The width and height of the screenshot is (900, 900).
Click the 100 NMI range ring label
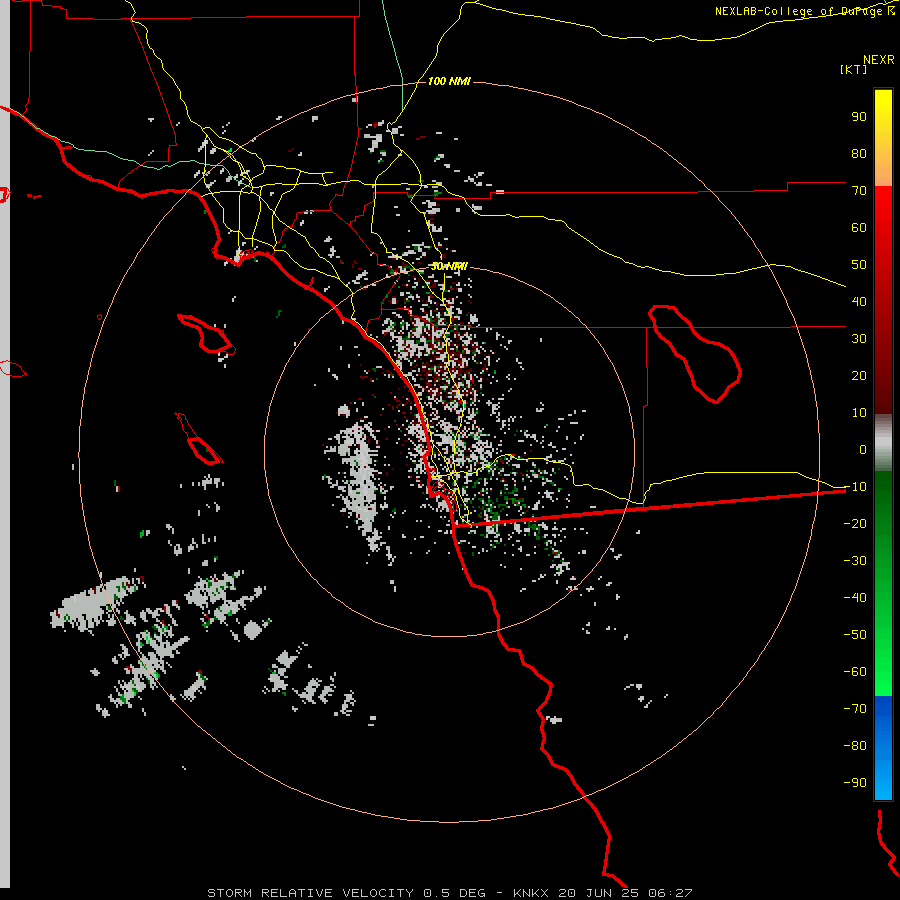(449, 82)
